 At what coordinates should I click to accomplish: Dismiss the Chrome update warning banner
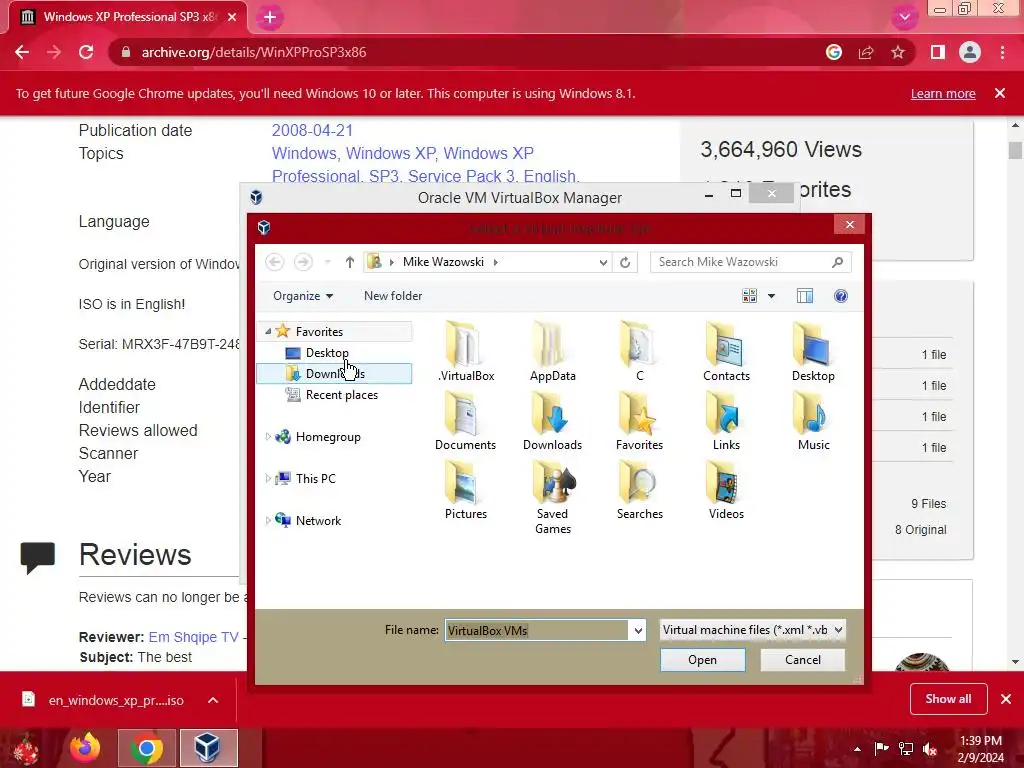[1000, 93]
